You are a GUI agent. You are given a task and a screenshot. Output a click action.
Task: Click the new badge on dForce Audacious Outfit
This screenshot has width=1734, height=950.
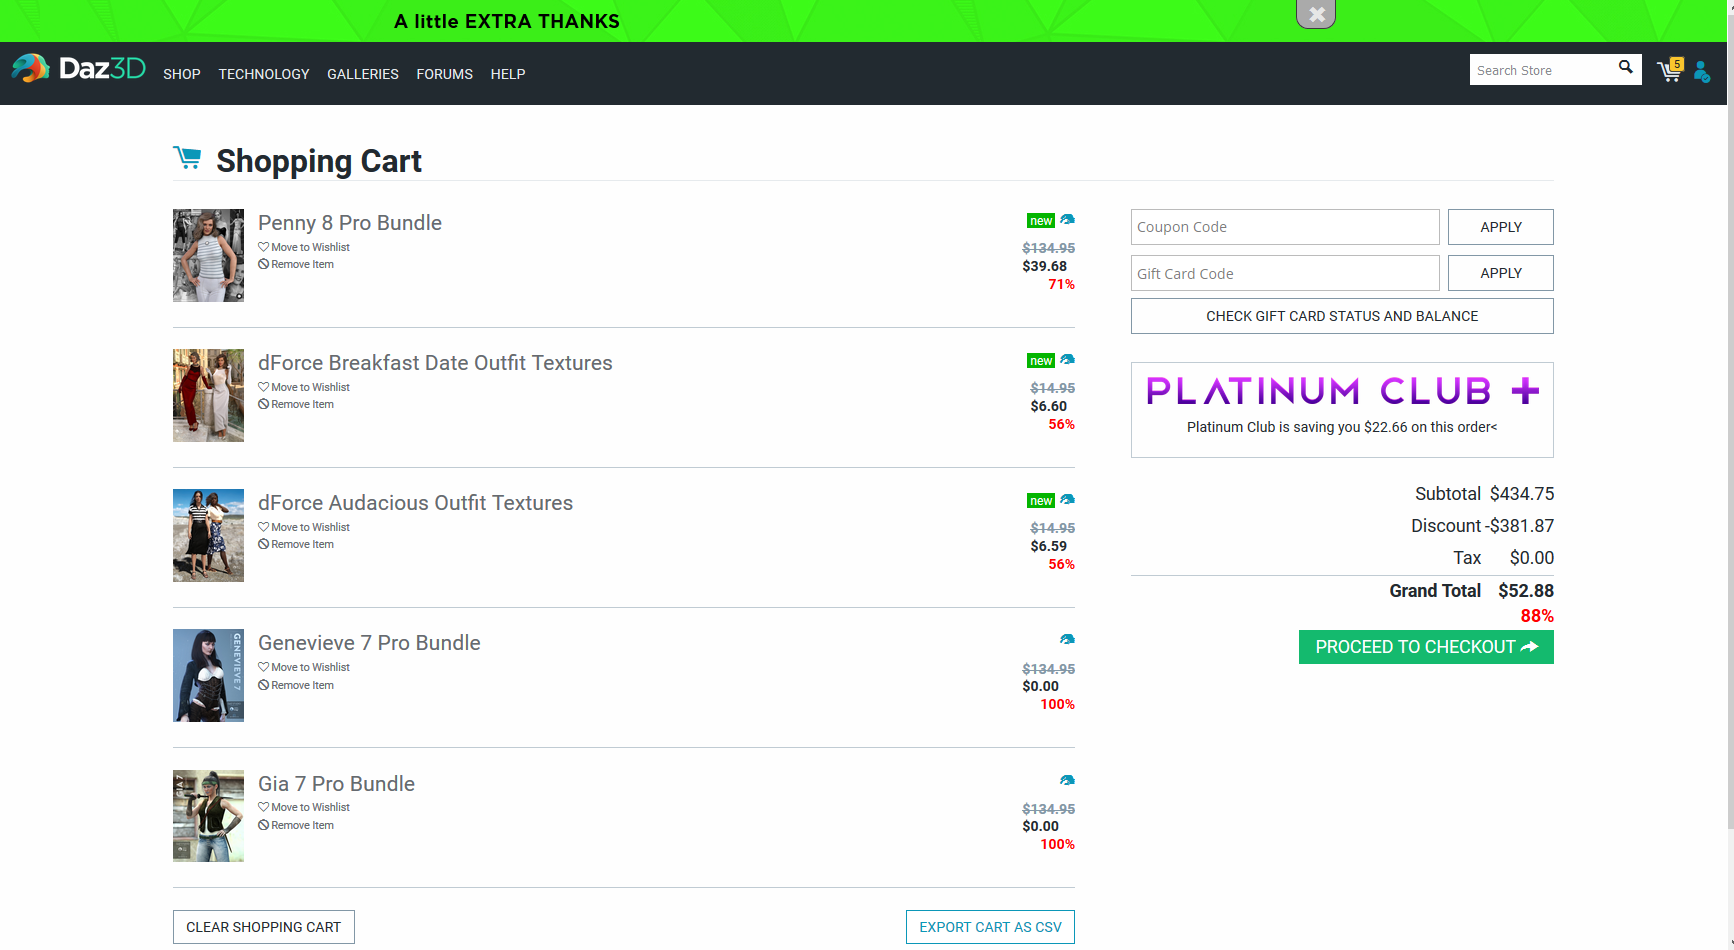[1041, 501]
